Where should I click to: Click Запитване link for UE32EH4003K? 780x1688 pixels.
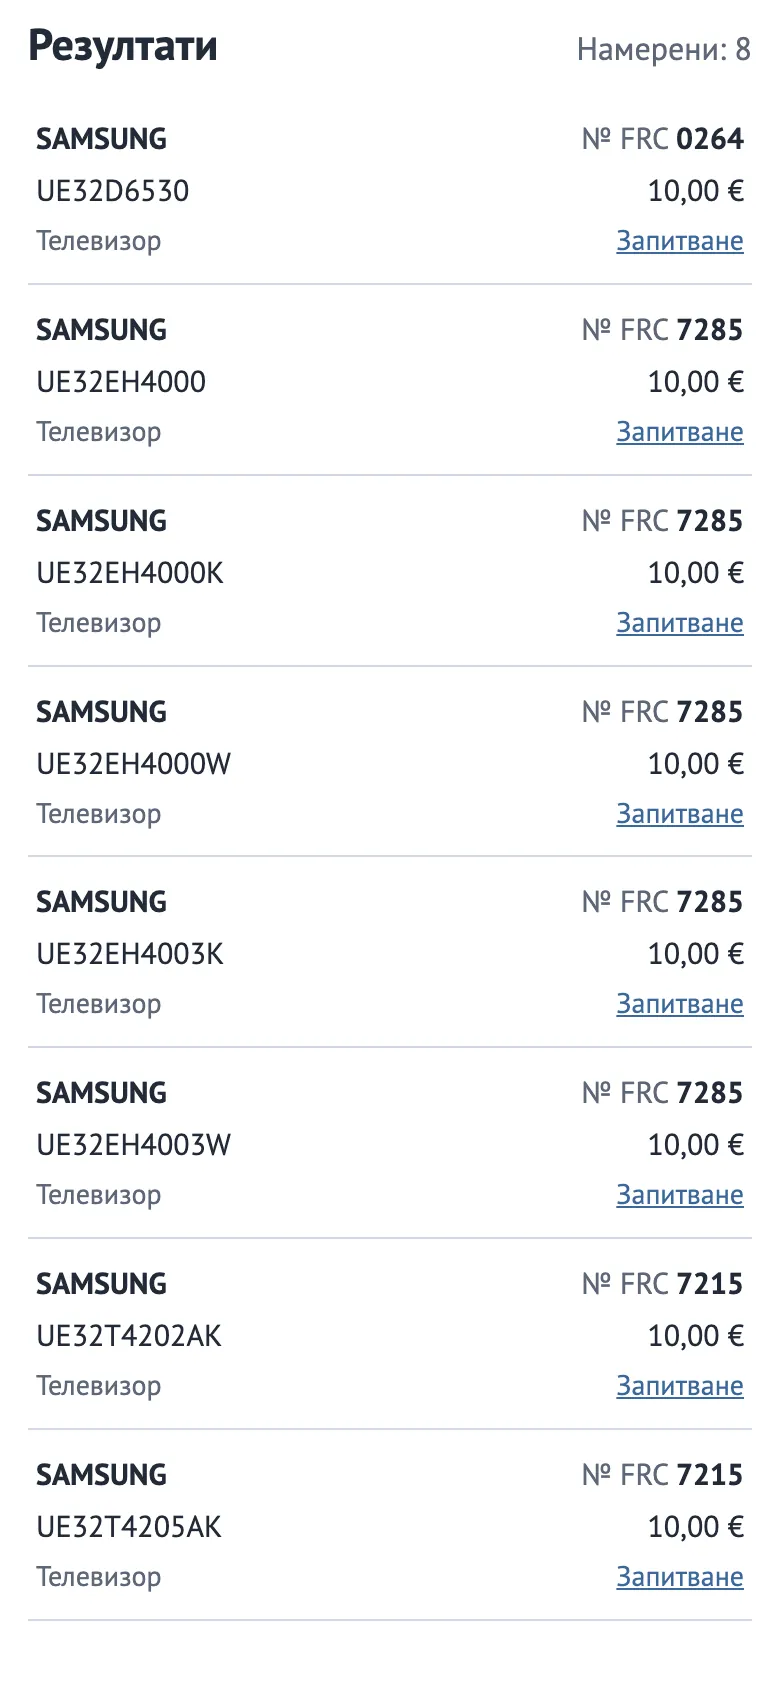(x=679, y=1004)
